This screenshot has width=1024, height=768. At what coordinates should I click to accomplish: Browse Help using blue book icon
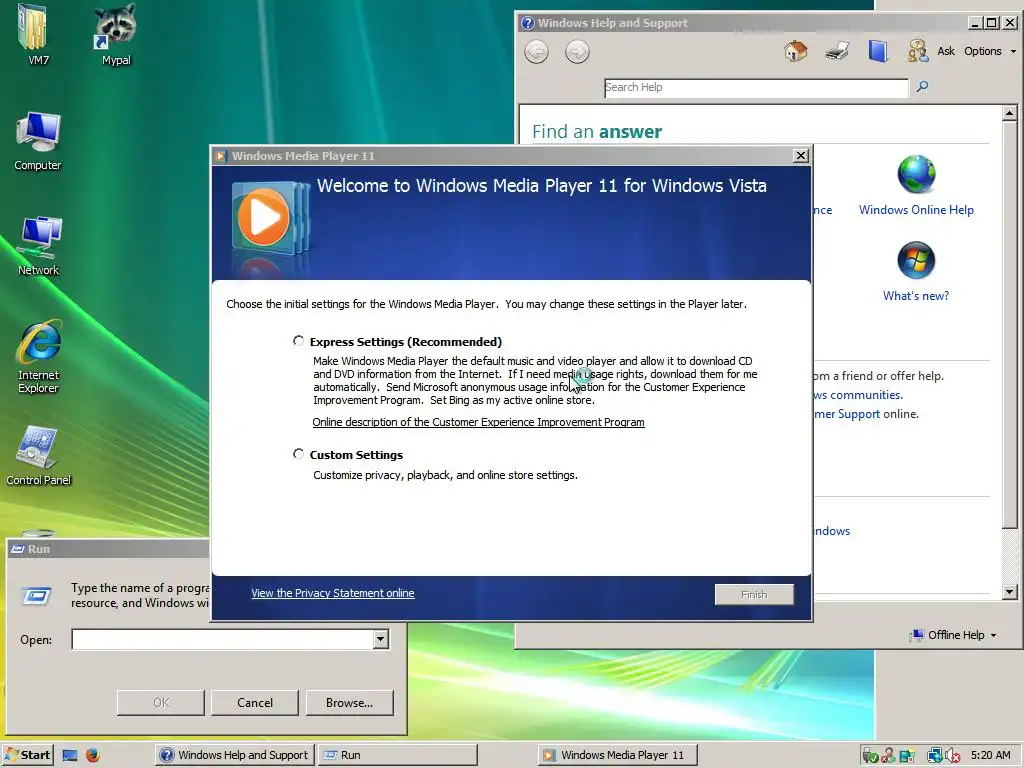(x=878, y=51)
